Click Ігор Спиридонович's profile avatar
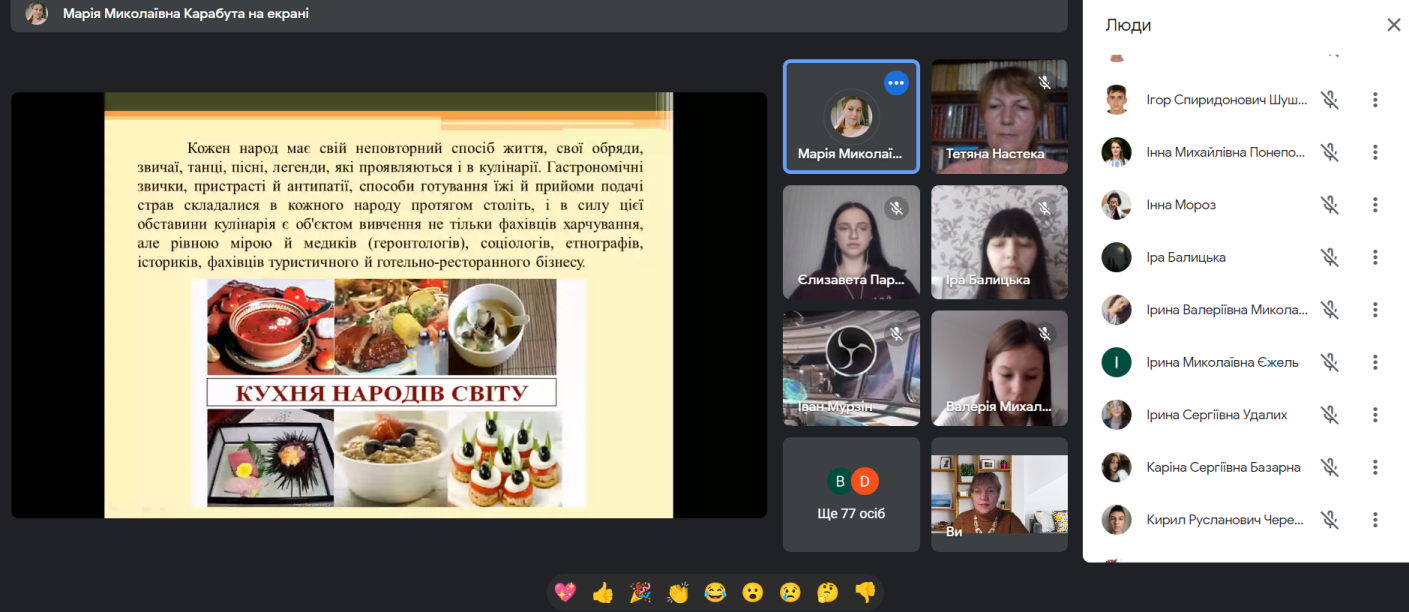1409x612 pixels. tap(1116, 100)
